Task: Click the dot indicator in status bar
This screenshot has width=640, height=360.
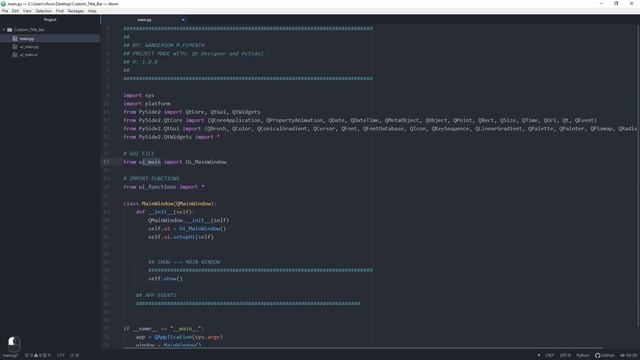Action: (539, 355)
